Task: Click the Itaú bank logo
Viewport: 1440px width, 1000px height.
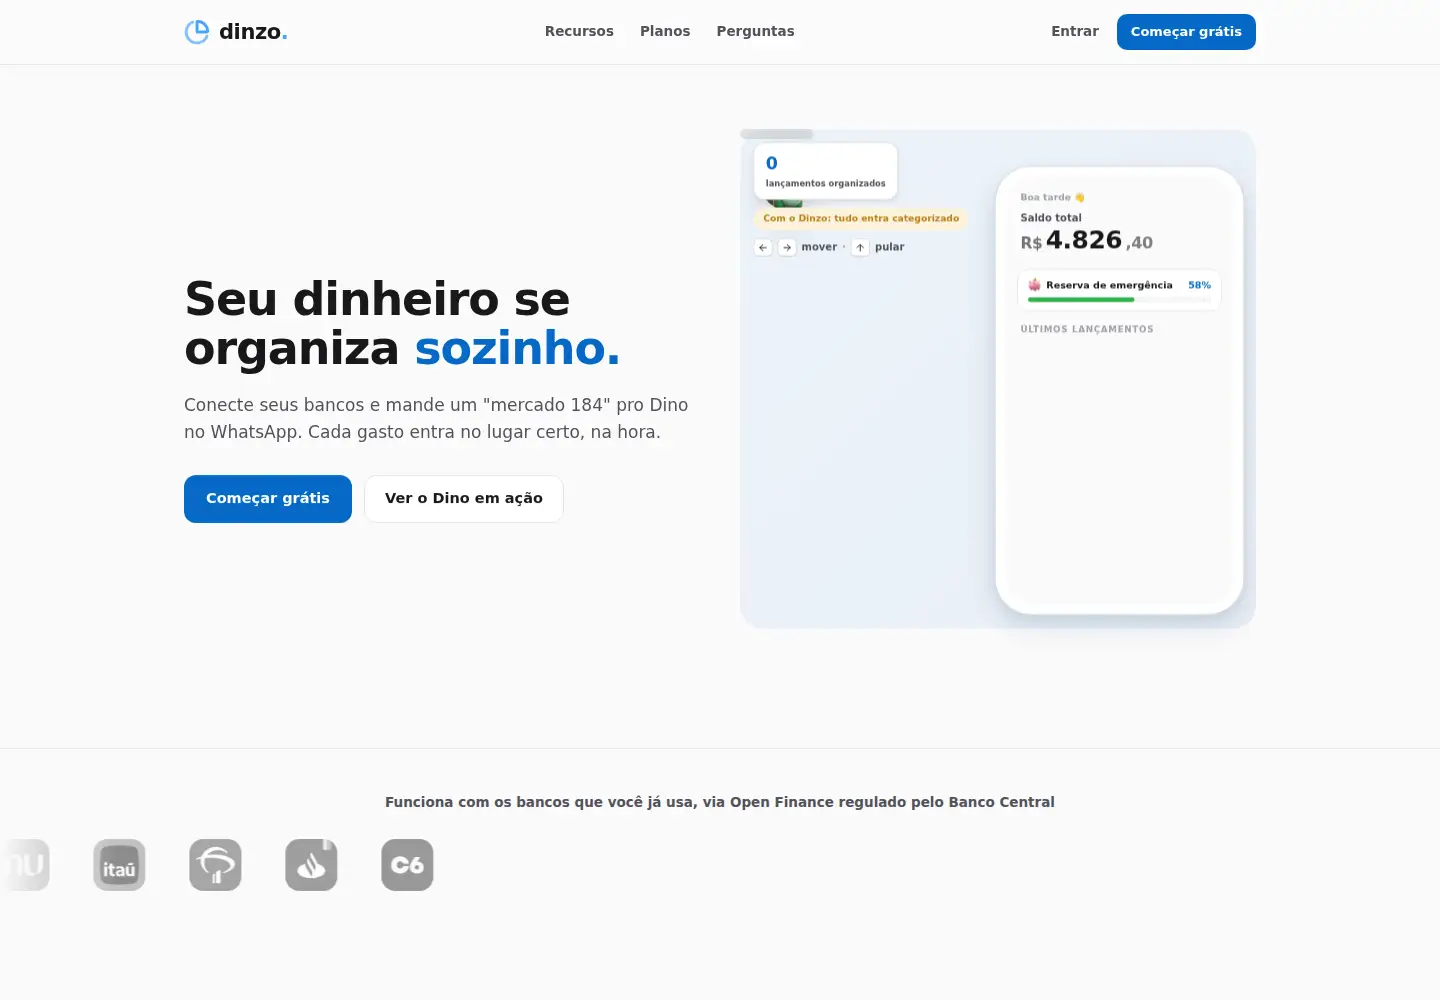Action: click(x=119, y=865)
